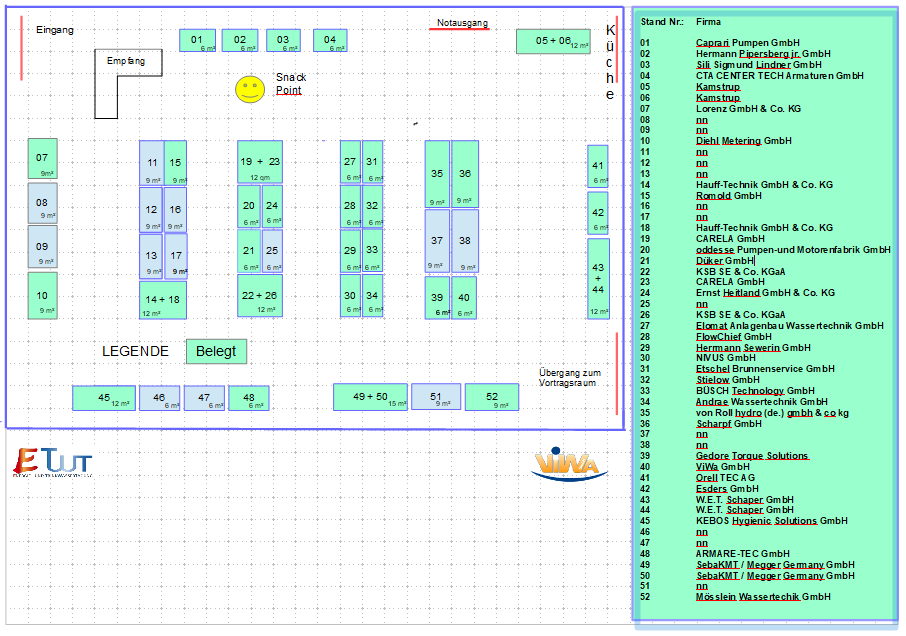Select the combined booth 14 + 18
906x636 pixels.
coord(163,300)
